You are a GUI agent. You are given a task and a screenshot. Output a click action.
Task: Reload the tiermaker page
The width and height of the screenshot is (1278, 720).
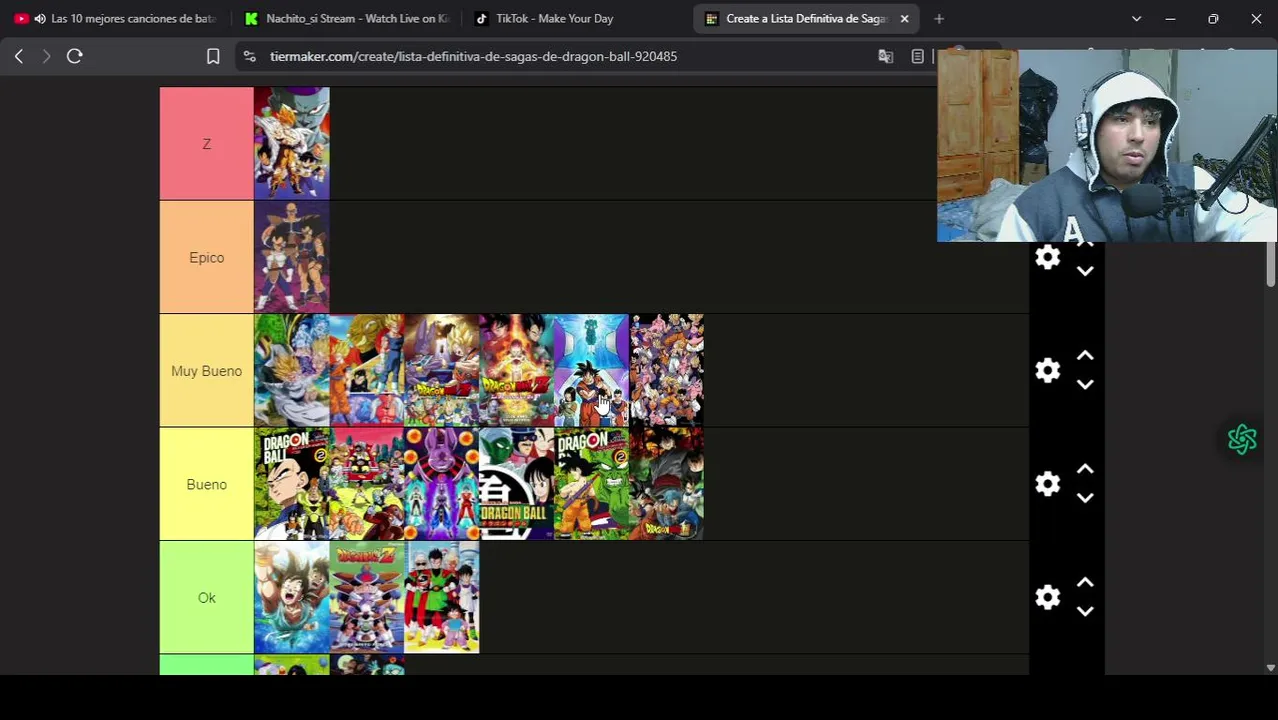click(75, 57)
